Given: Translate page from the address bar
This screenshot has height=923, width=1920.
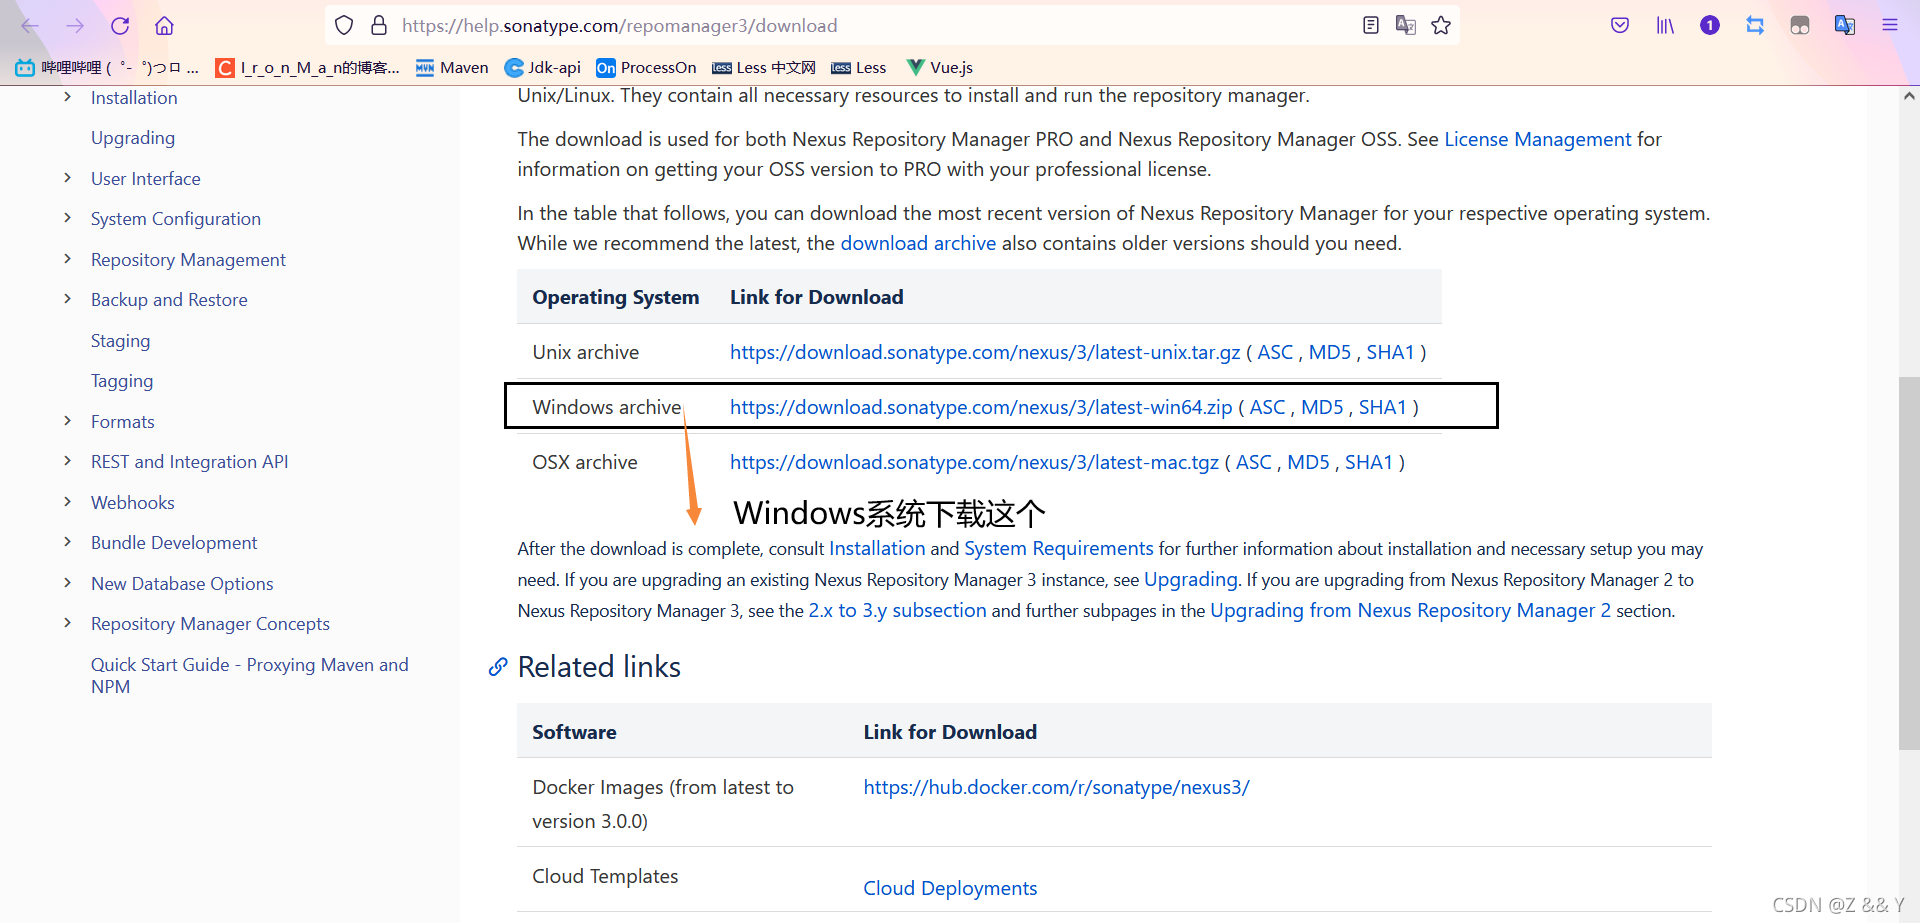Looking at the screenshot, I should 1406,26.
